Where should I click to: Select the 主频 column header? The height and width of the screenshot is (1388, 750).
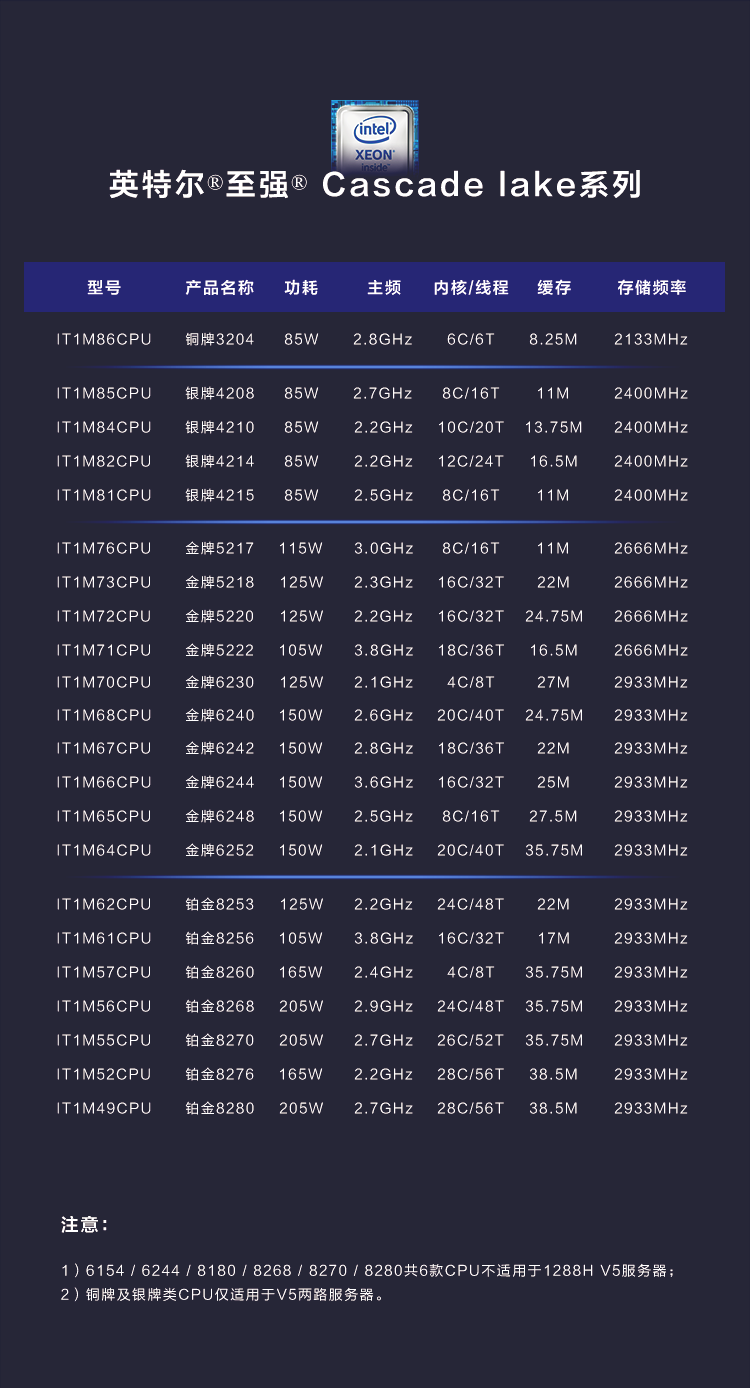[384, 288]
